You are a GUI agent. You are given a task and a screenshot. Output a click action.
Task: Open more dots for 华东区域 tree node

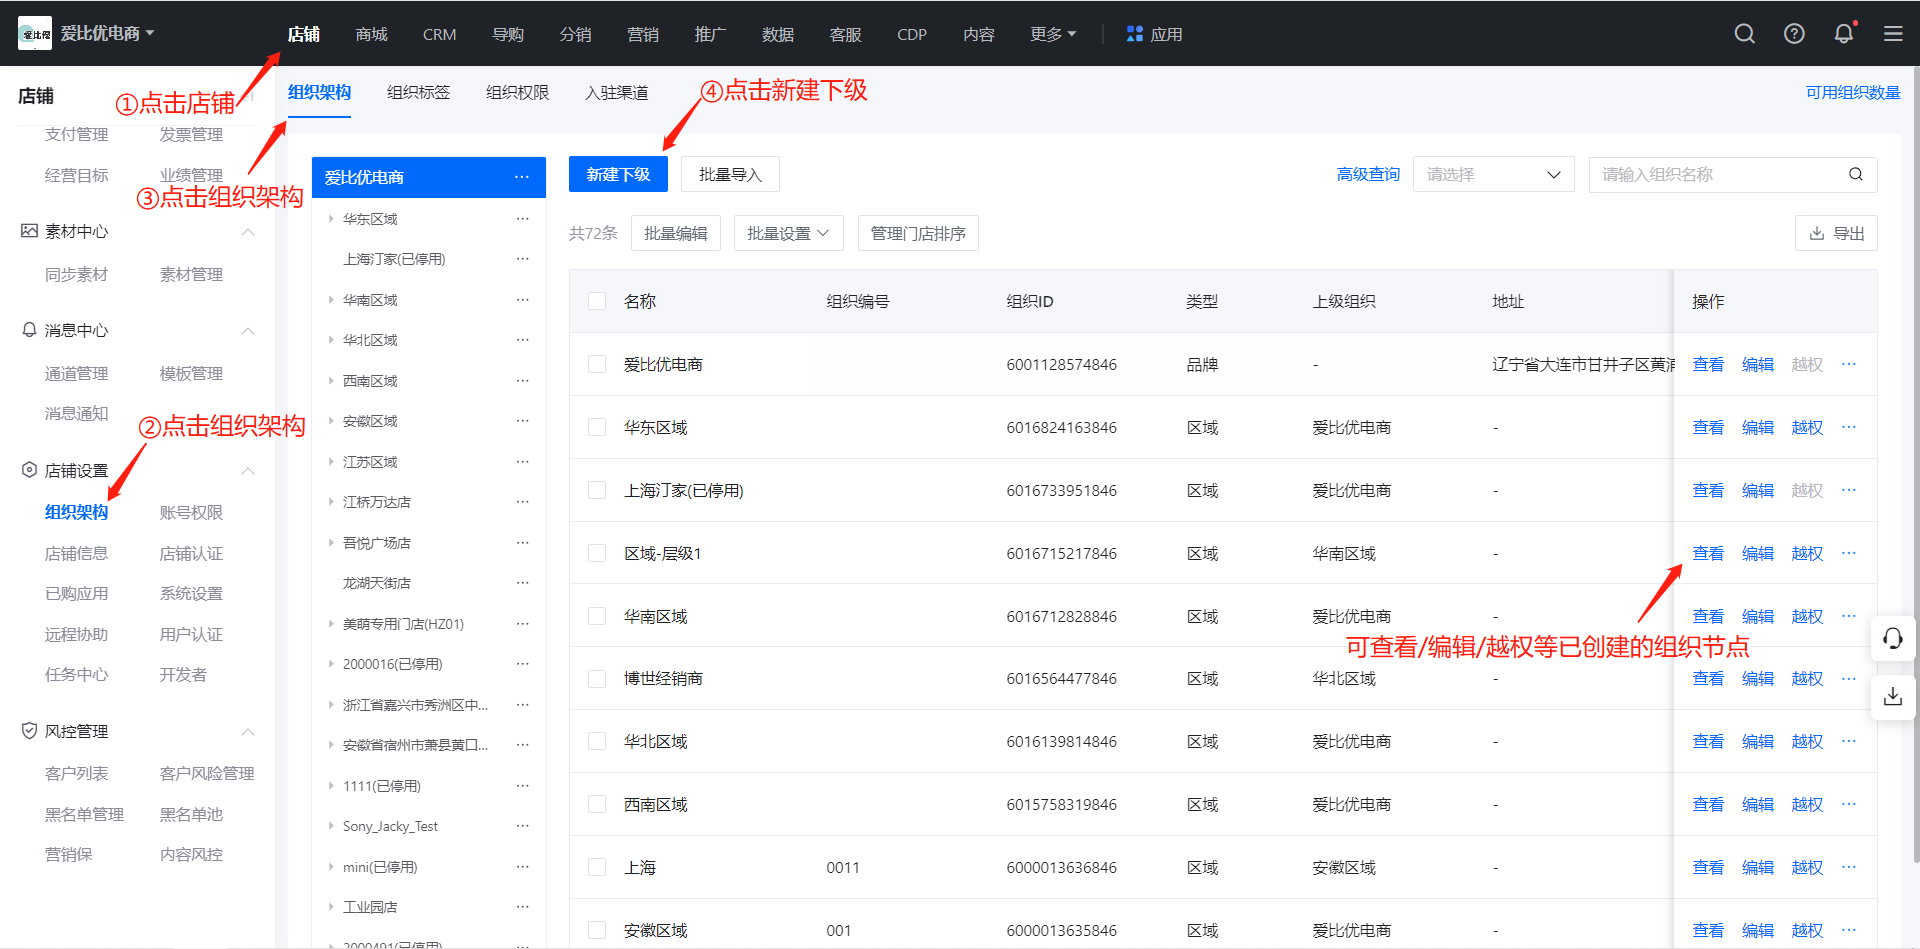522,219
